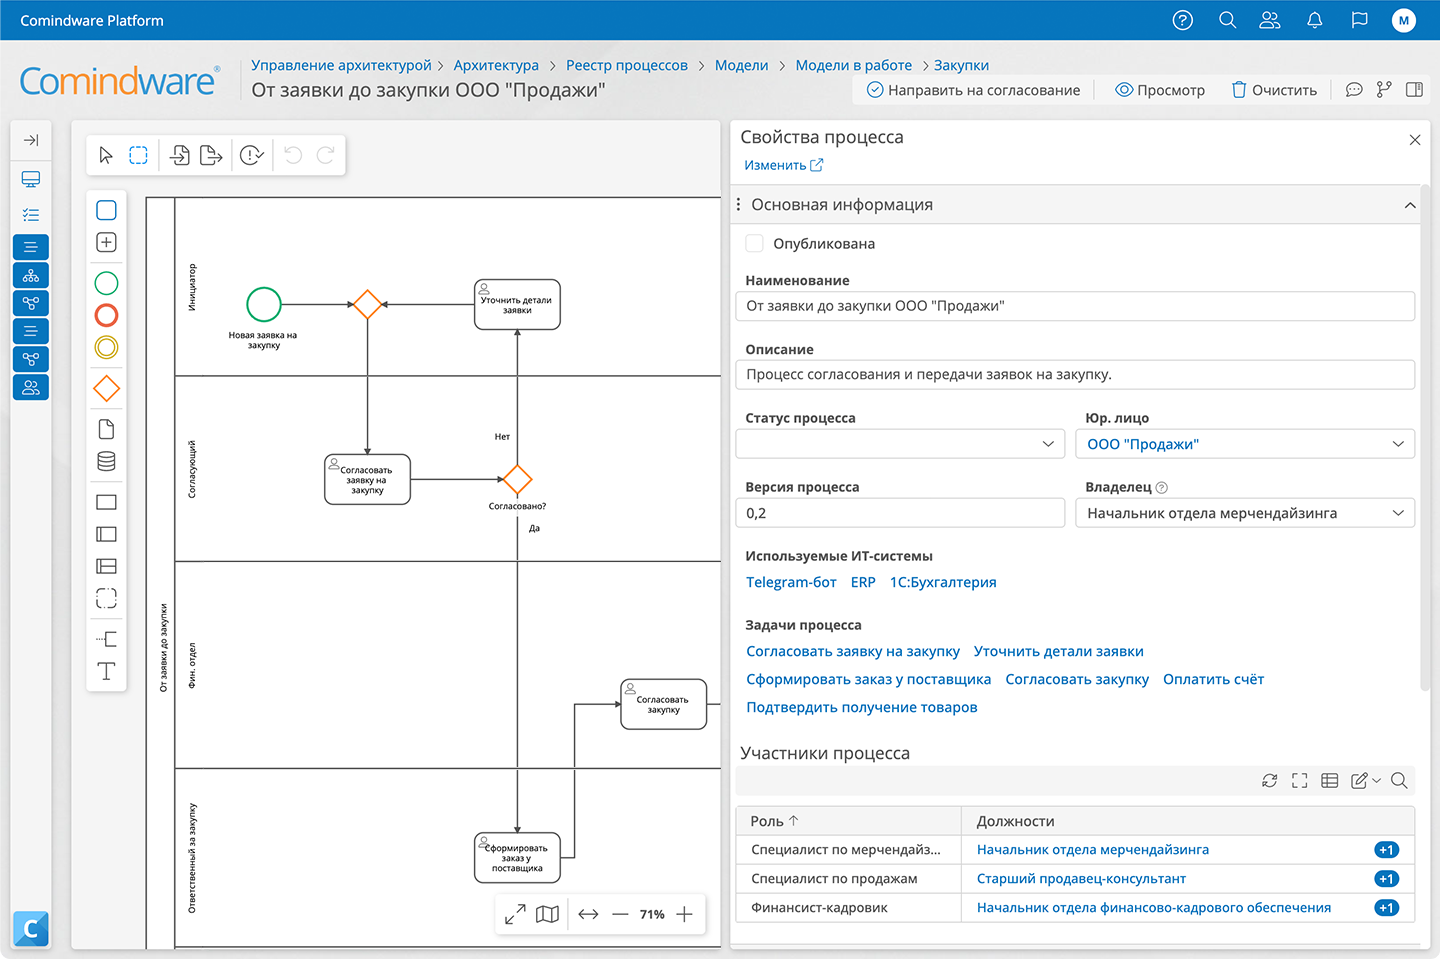
Task: Click the export diagram icon
Action: coord(211,155)
